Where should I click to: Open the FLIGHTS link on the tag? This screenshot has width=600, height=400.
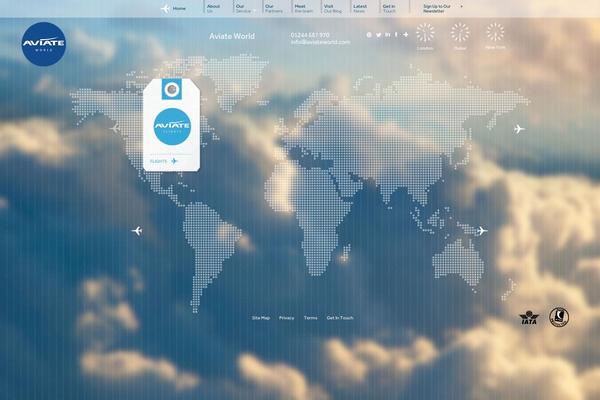click(x=158, y=161)
